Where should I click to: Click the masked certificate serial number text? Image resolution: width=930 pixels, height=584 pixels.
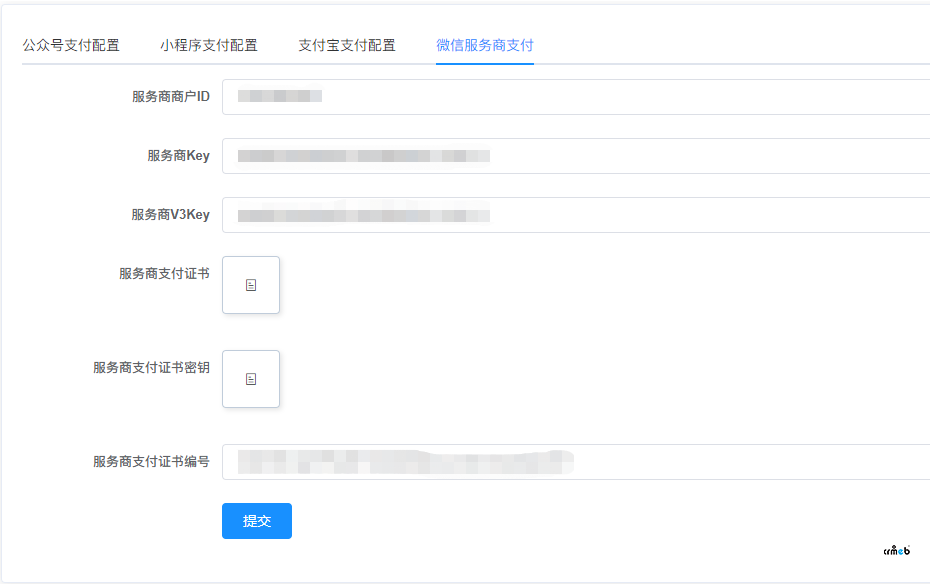405,462
